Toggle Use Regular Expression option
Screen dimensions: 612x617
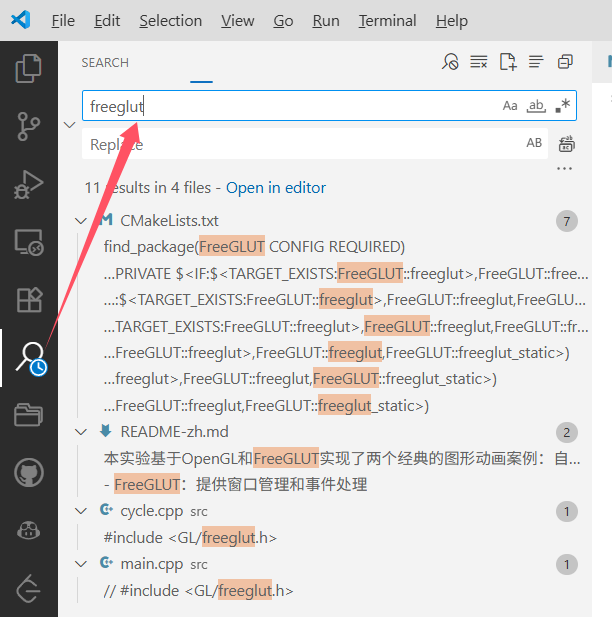point(563,105)
